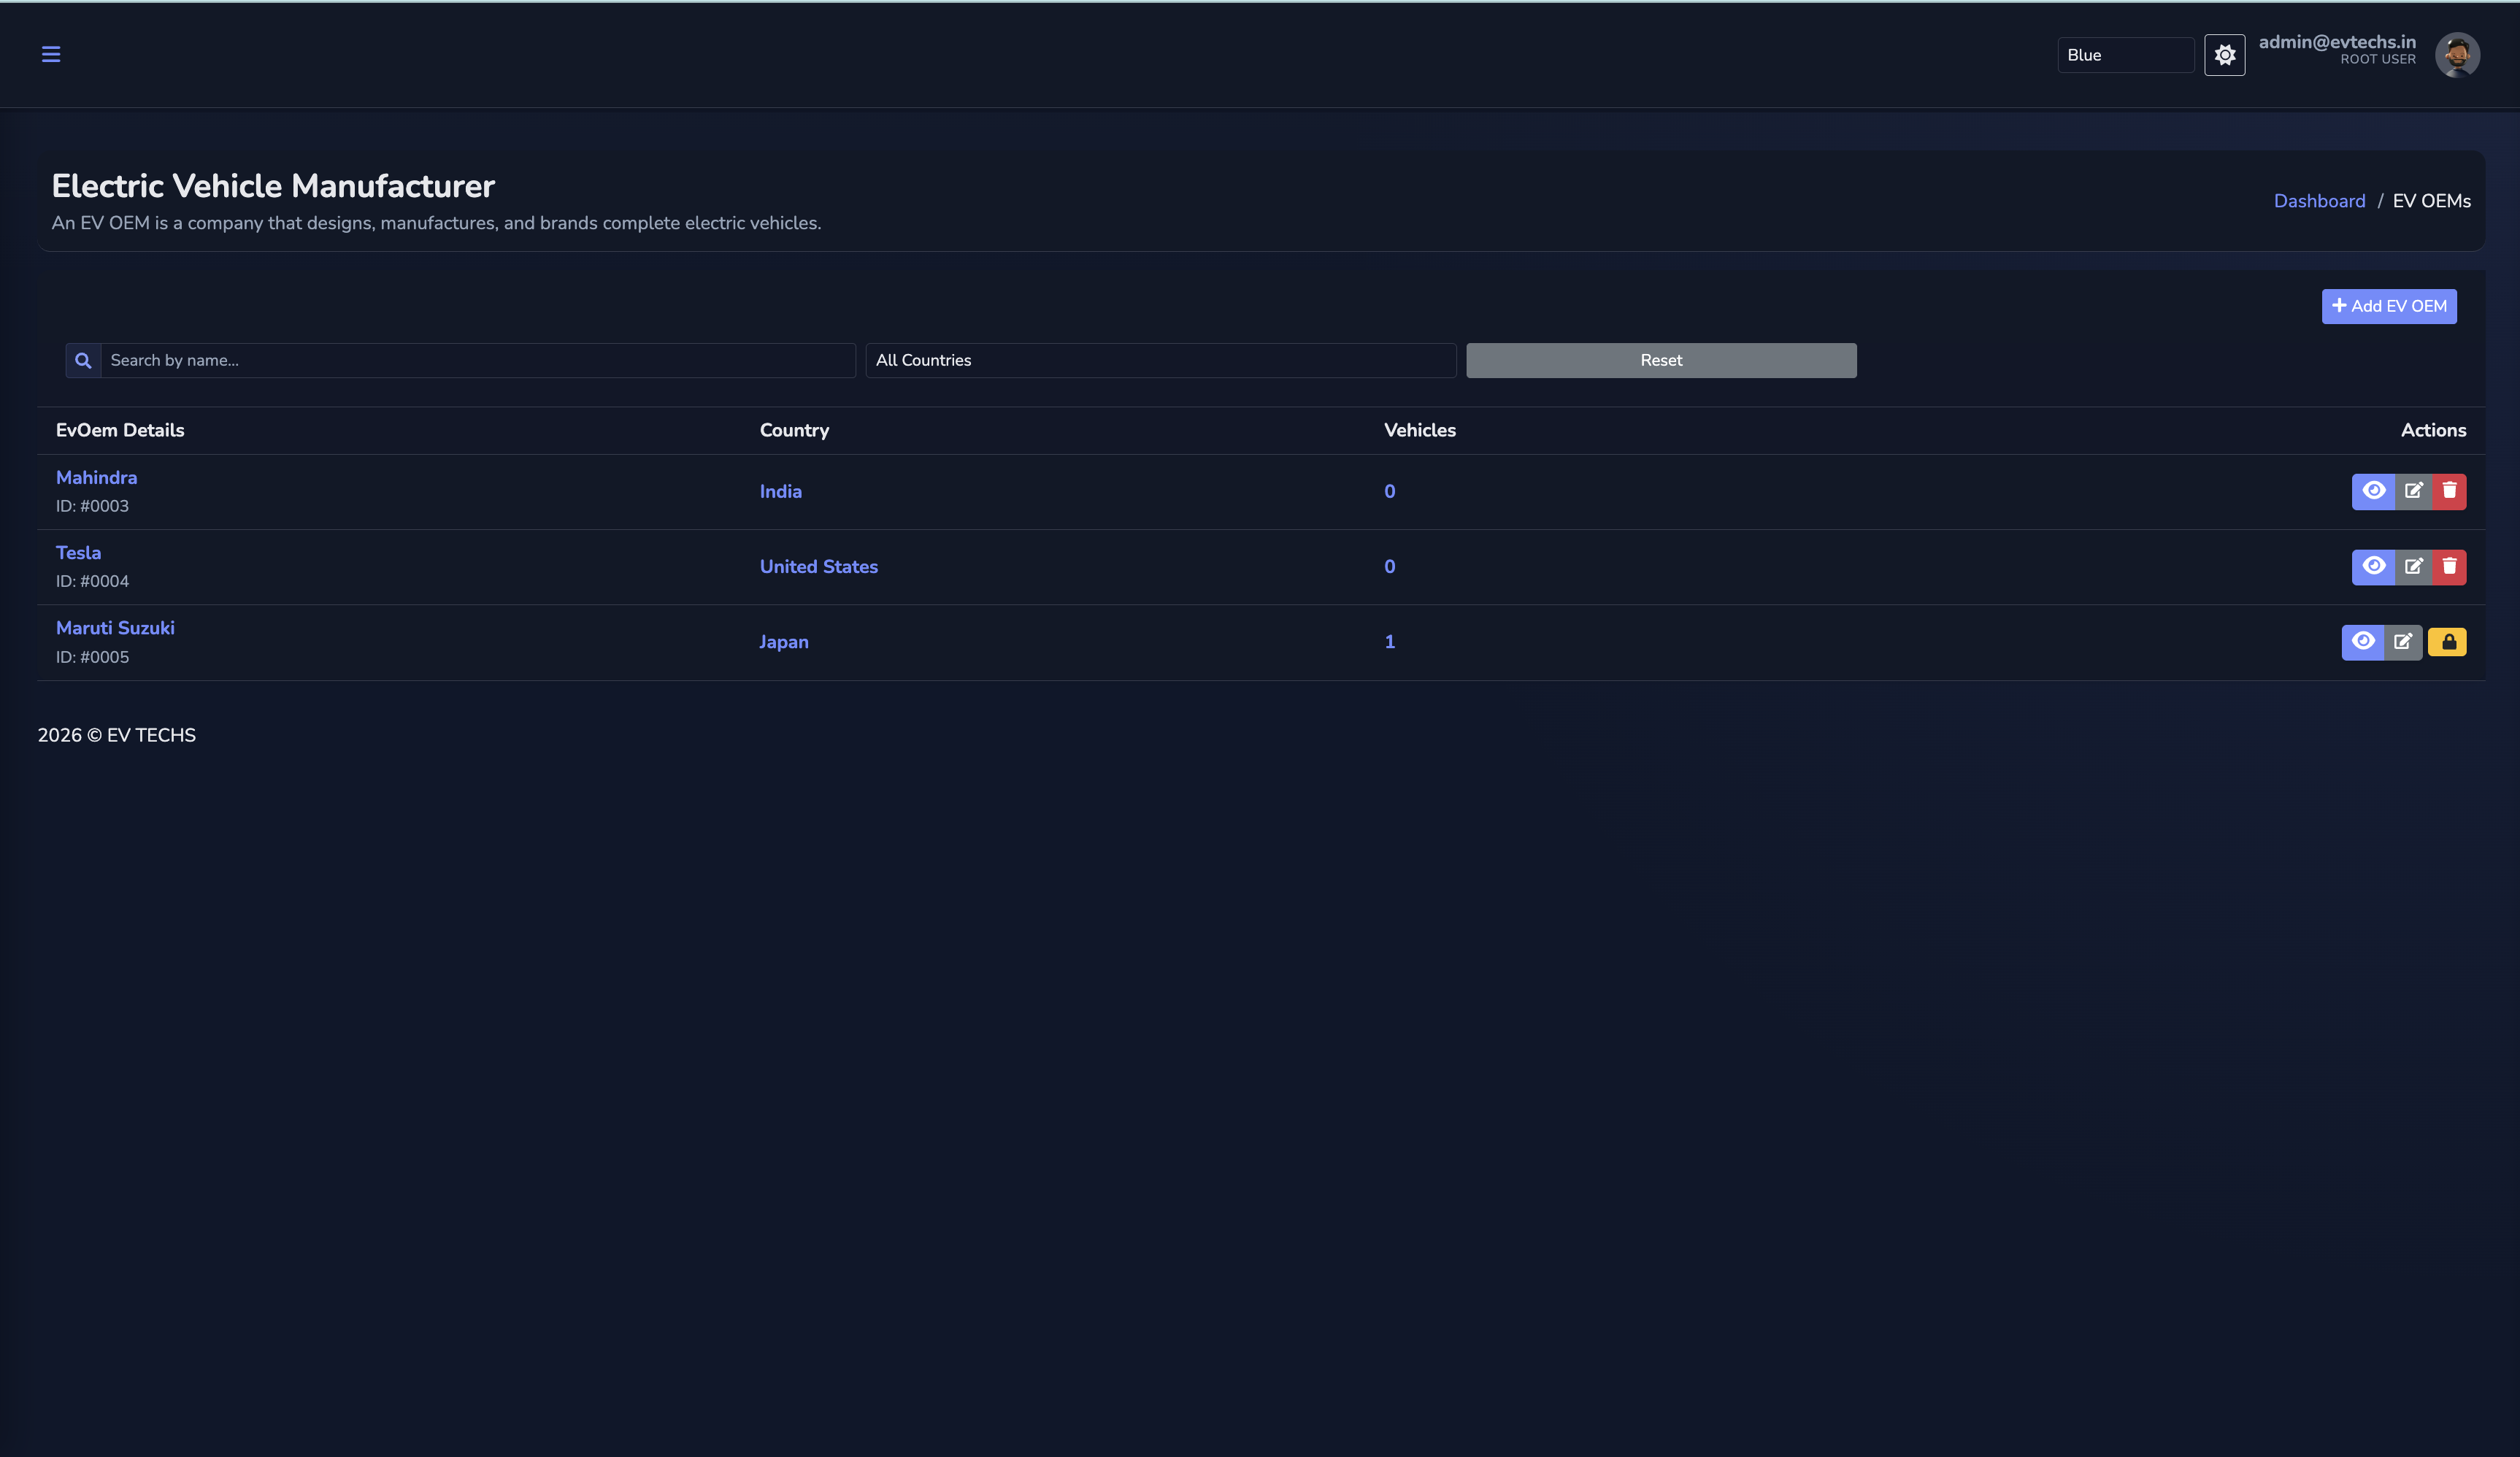Open the Maruti Suzuki name link

tap(115, 628)
